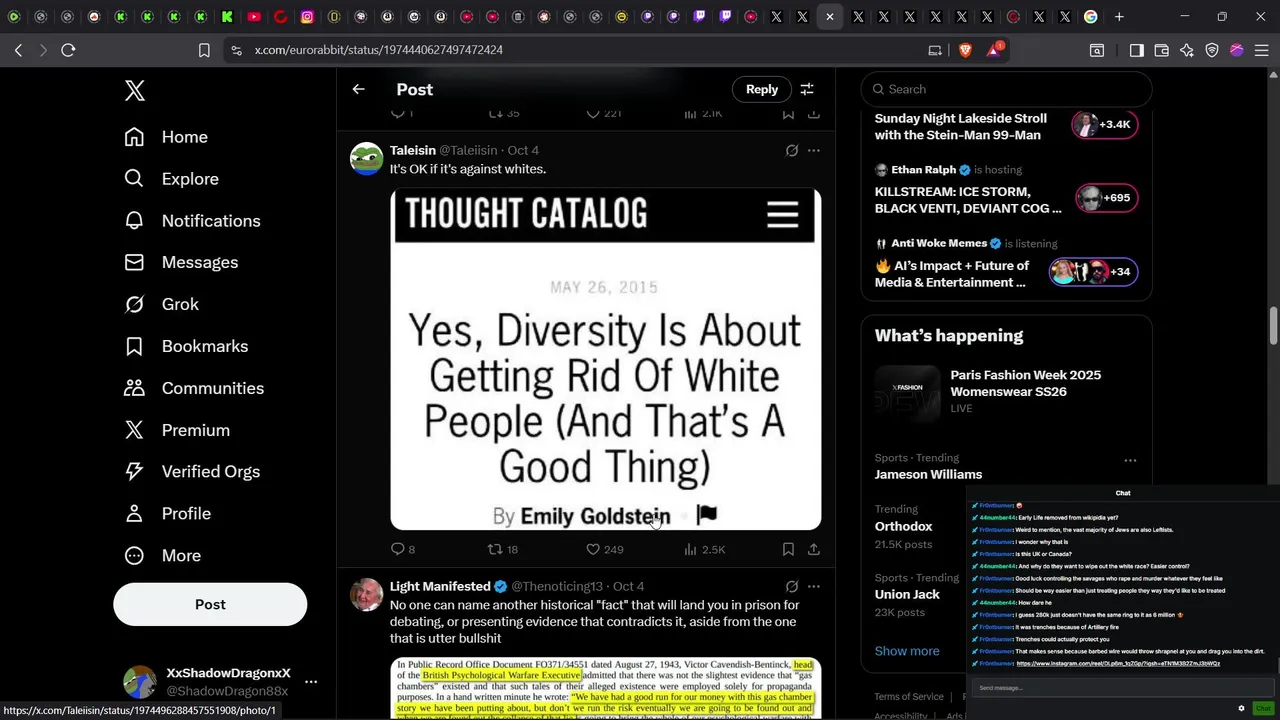Reply to Taleiisin's post with 8 replies
This screenshot has width=1280, height=720.
[x=402, y=549]
